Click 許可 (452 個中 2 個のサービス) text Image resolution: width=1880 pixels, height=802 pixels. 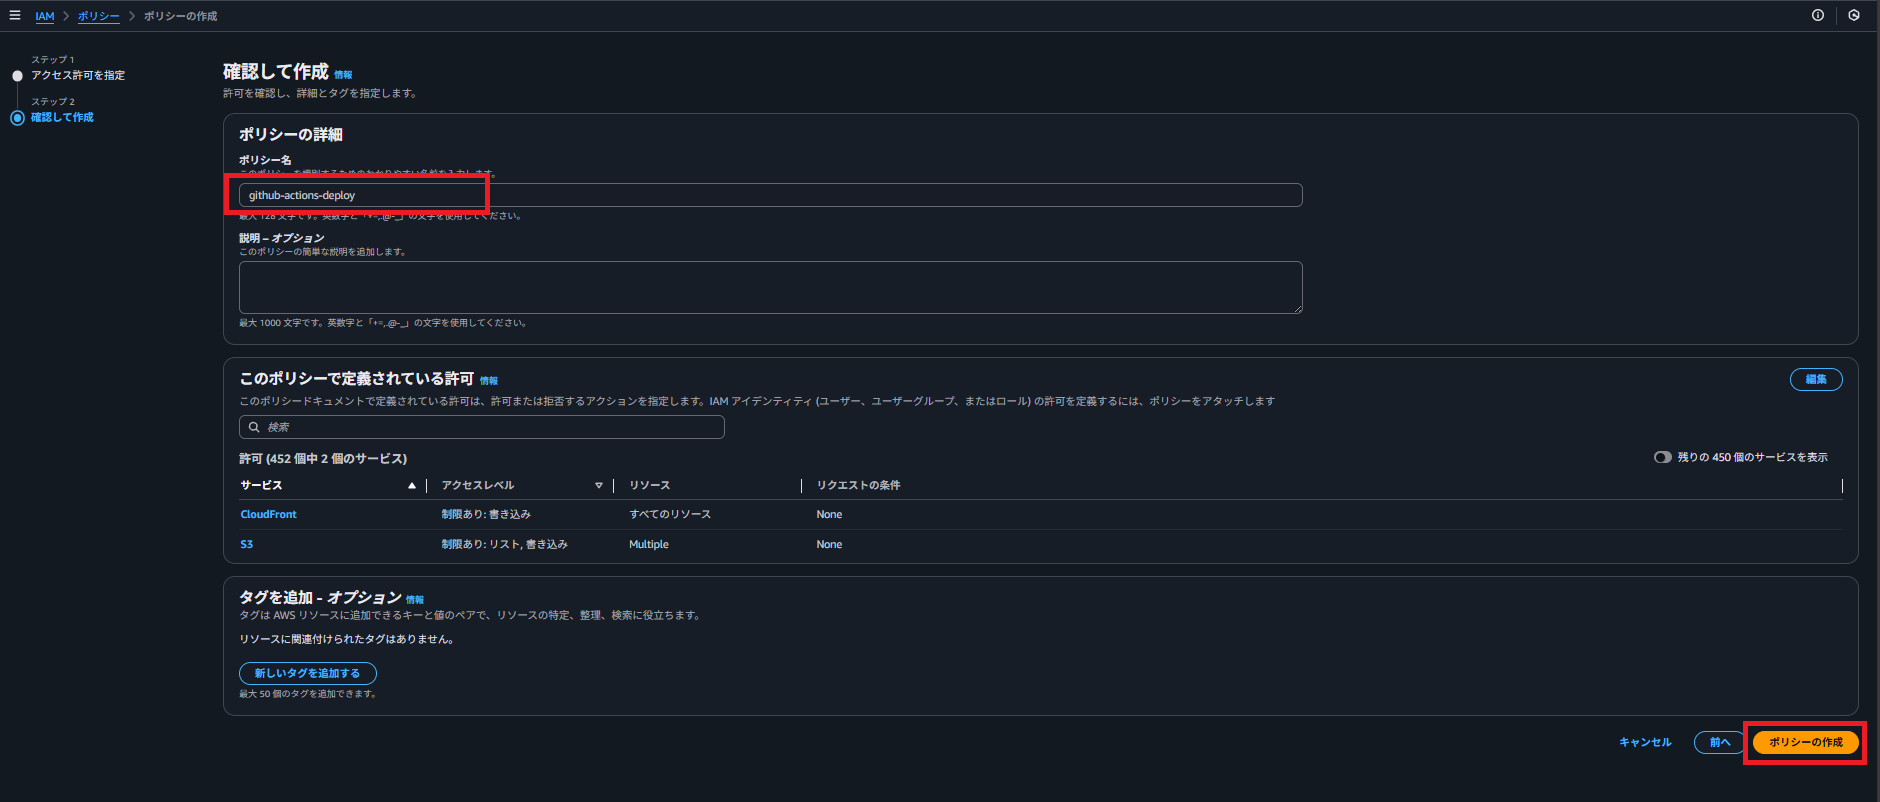pos(323,458)
